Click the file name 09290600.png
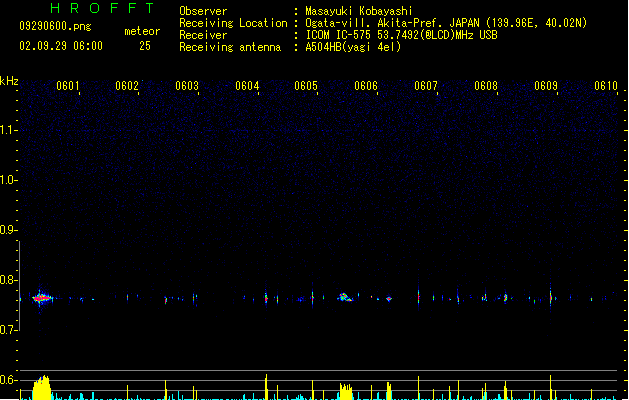629x400 pixels. [55, 26]
